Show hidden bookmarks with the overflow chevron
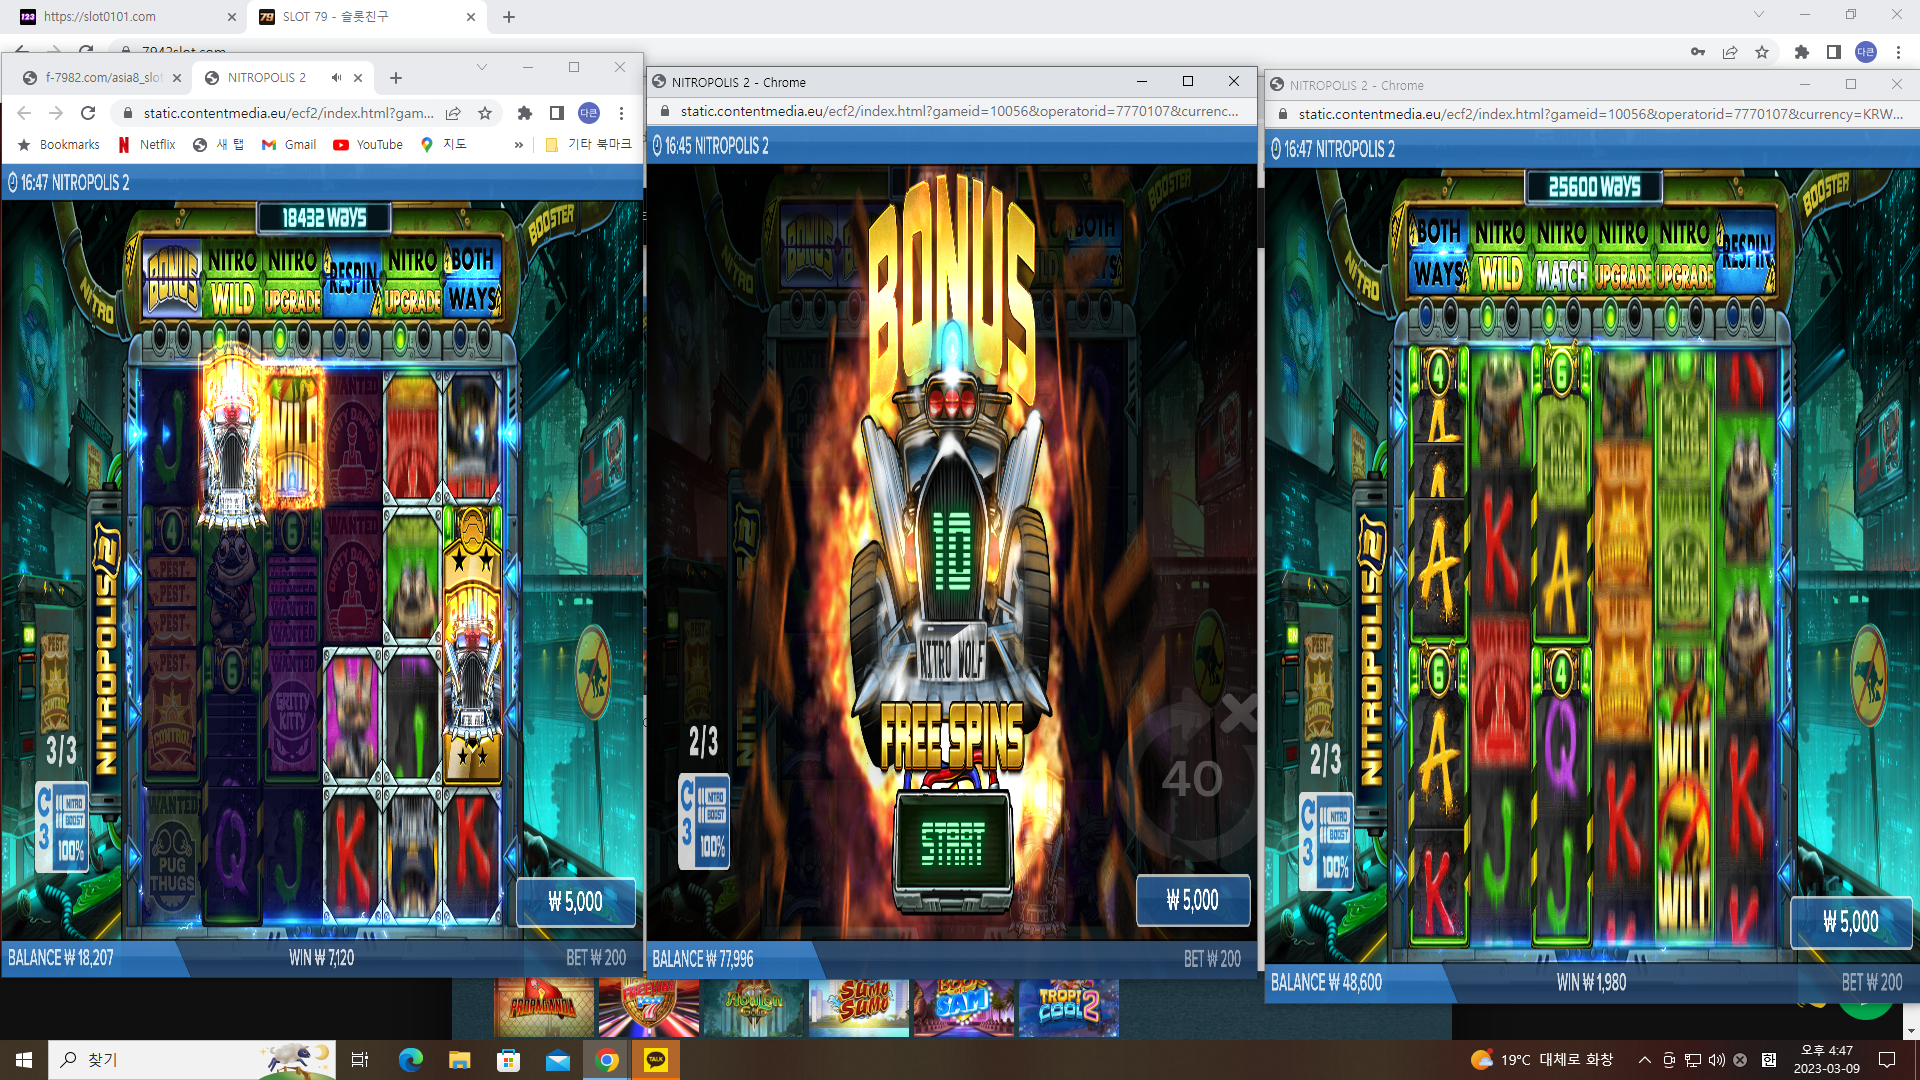Screen dimensions: 1920x1080 point(519,145)
